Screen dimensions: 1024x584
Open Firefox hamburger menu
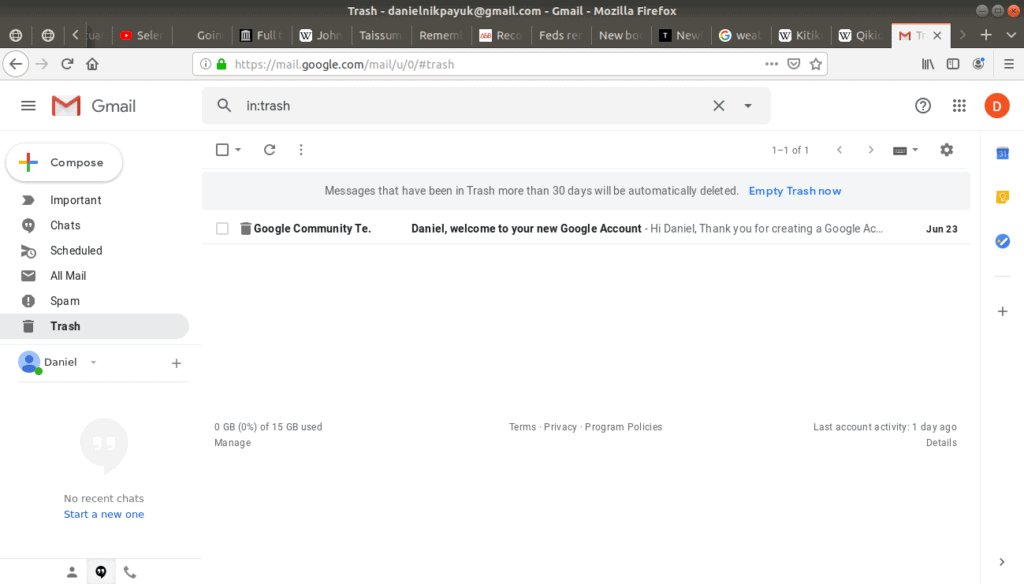coord(1008,64)
